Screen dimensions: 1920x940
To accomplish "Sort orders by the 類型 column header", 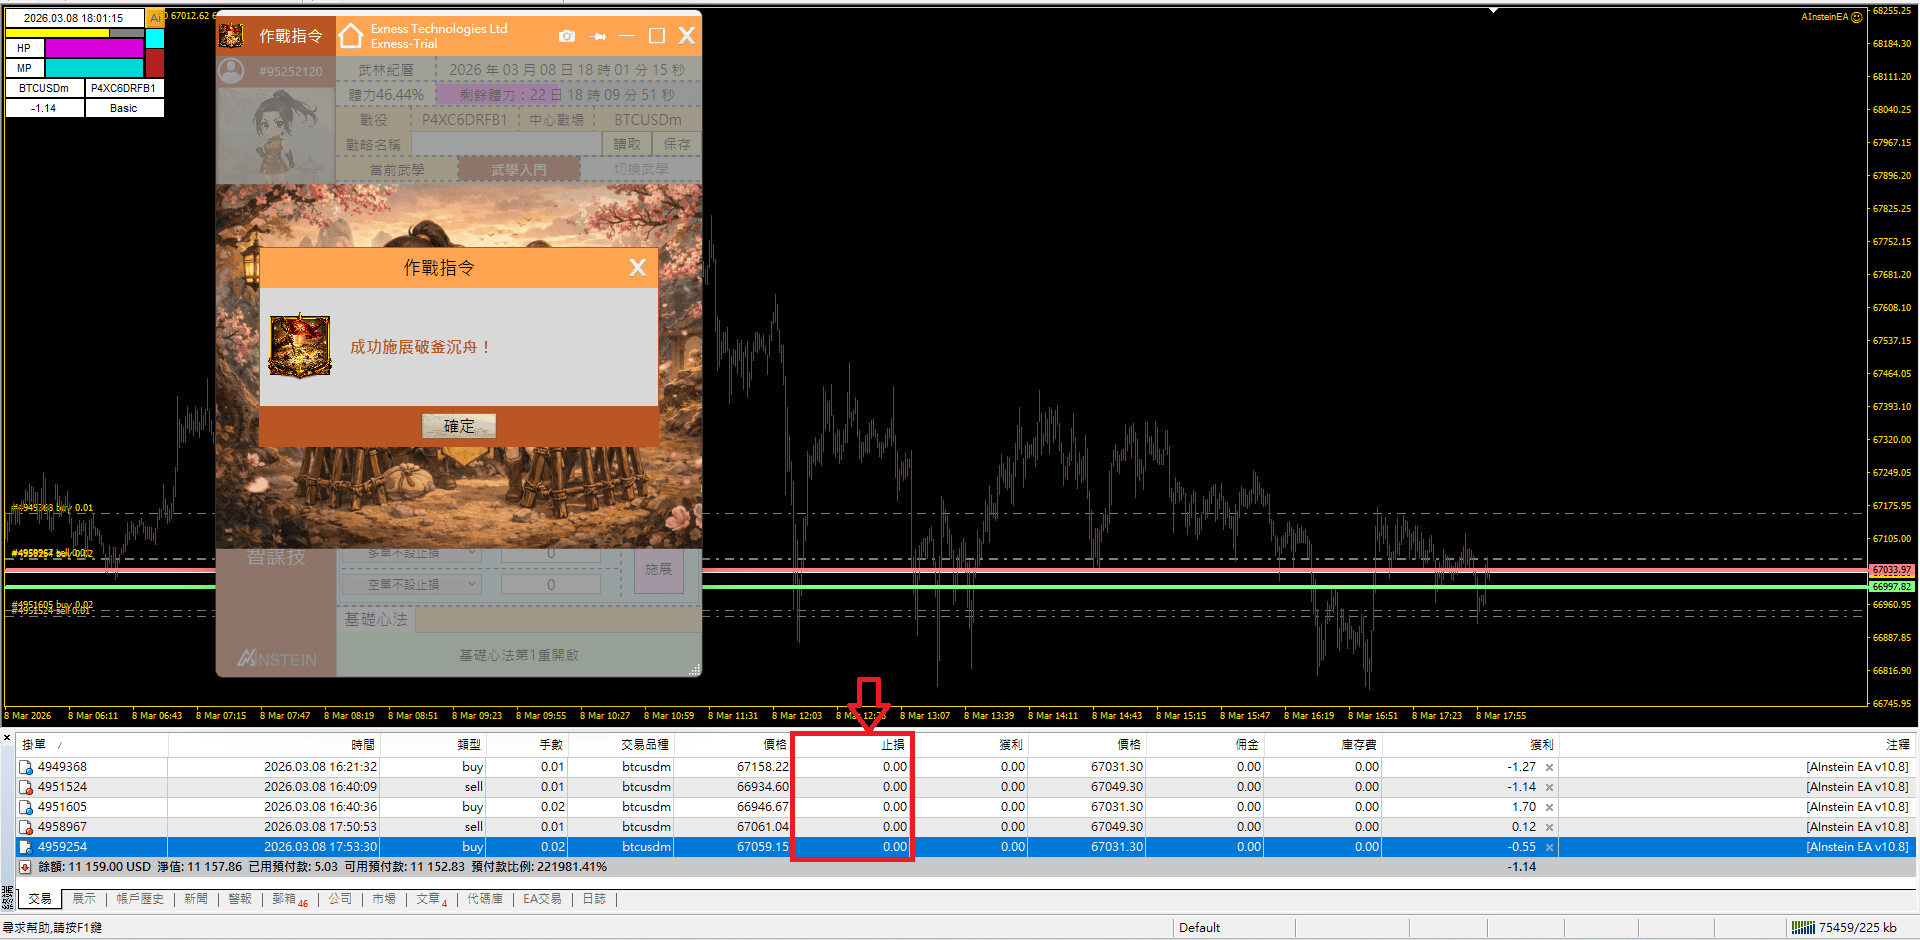I will pyautogui.click(x=433, y=745).
